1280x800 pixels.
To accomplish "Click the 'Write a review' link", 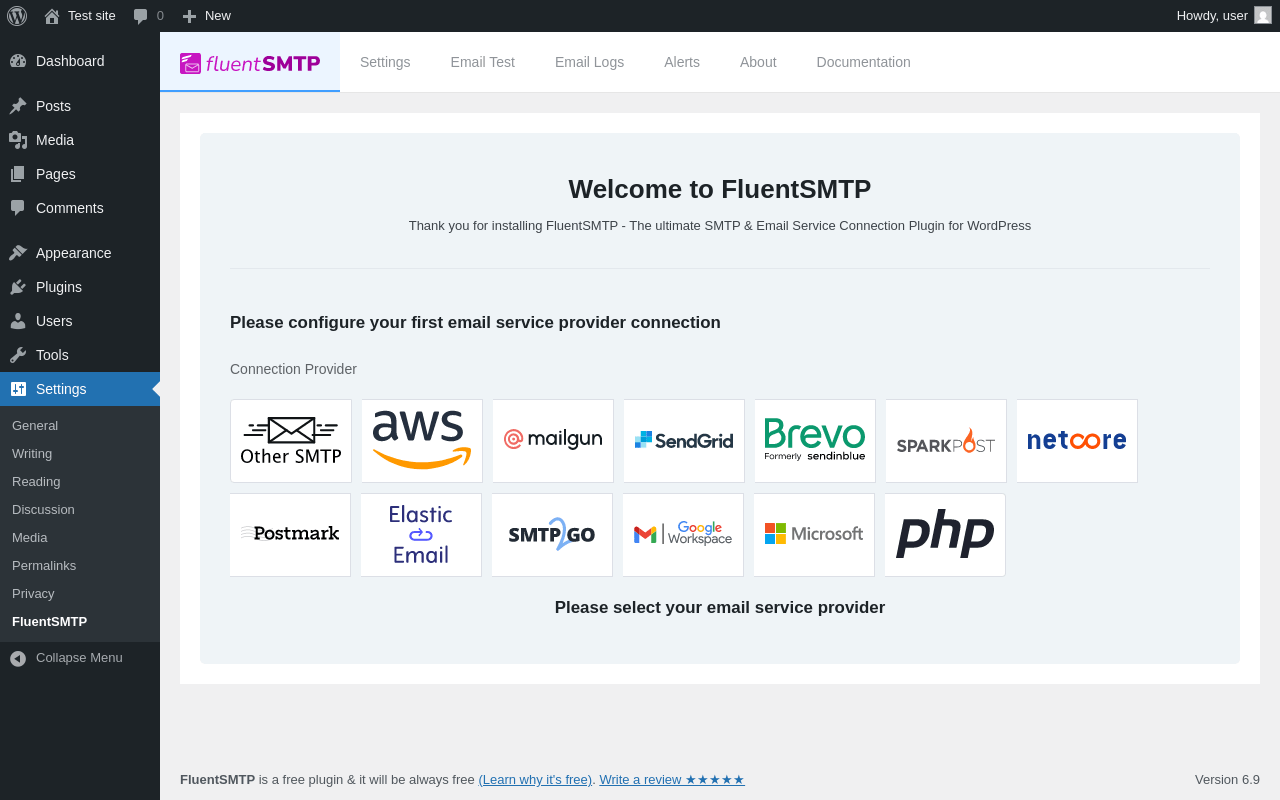I will (x=672, y=779).
